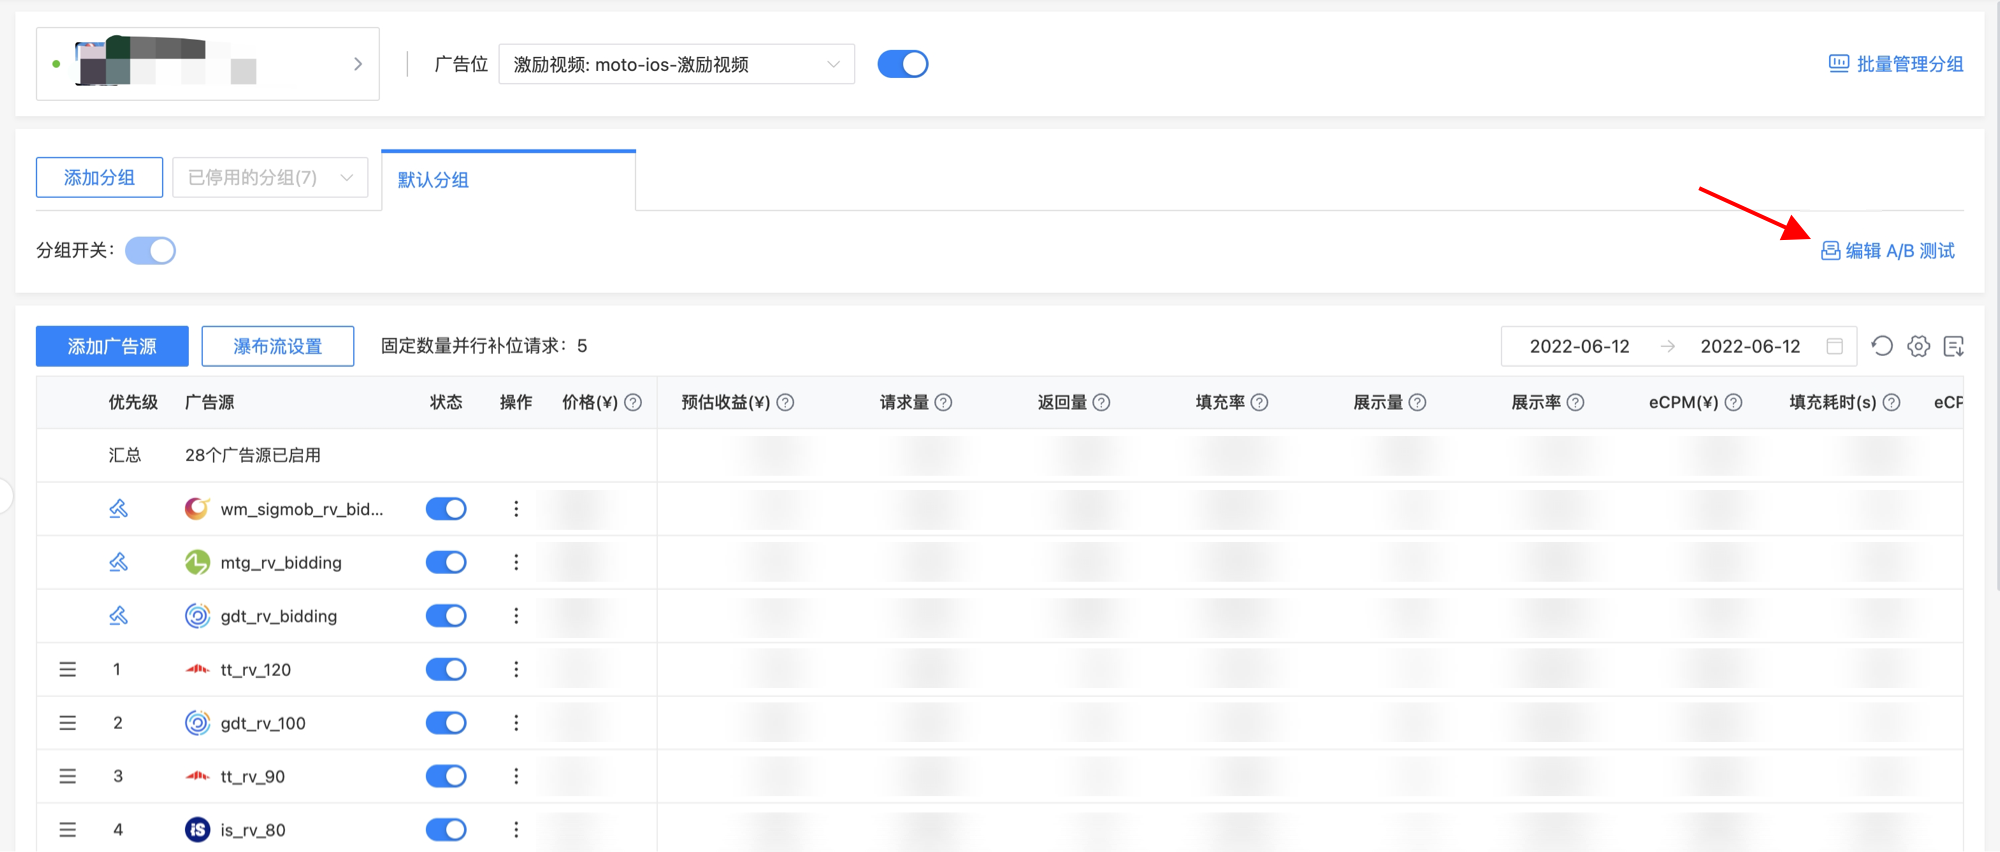Image resolution: width=2000 pixels, height=852 pixels.
Task: Click the help icon next to 价格(¥)
Action: coord(633,402)
